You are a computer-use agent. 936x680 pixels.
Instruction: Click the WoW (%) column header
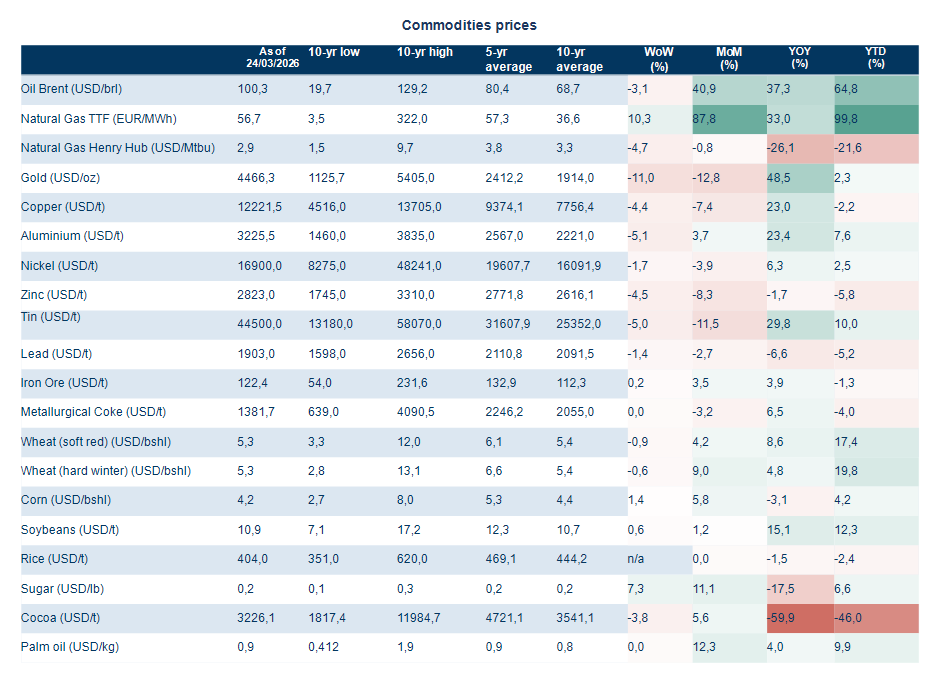tap(659, 58)
